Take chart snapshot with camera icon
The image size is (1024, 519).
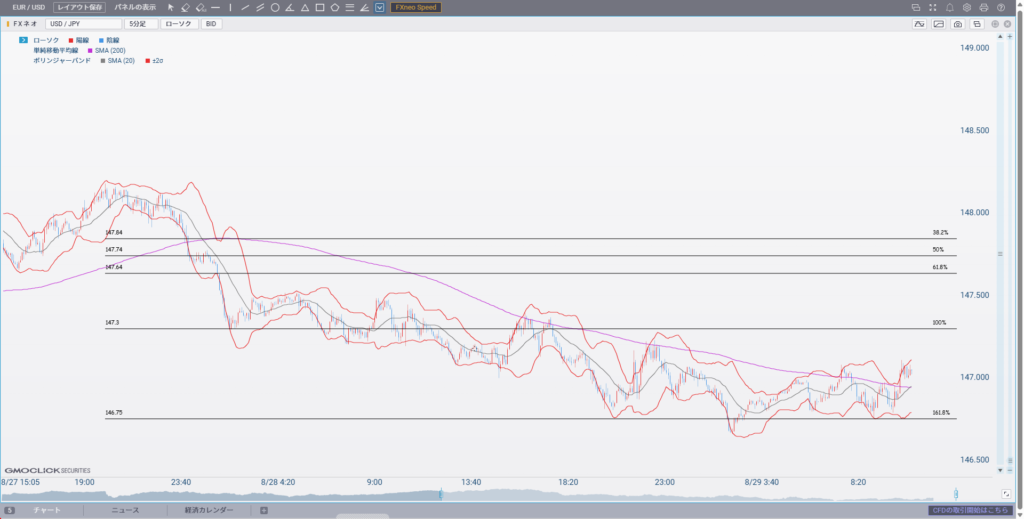[957, 24]
